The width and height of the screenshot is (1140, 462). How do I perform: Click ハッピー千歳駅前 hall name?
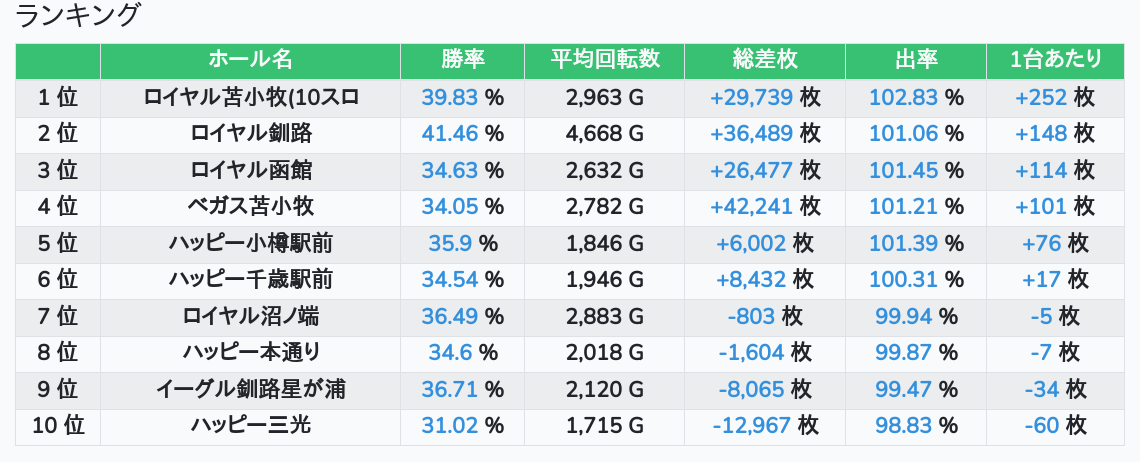tap(250, 279)
